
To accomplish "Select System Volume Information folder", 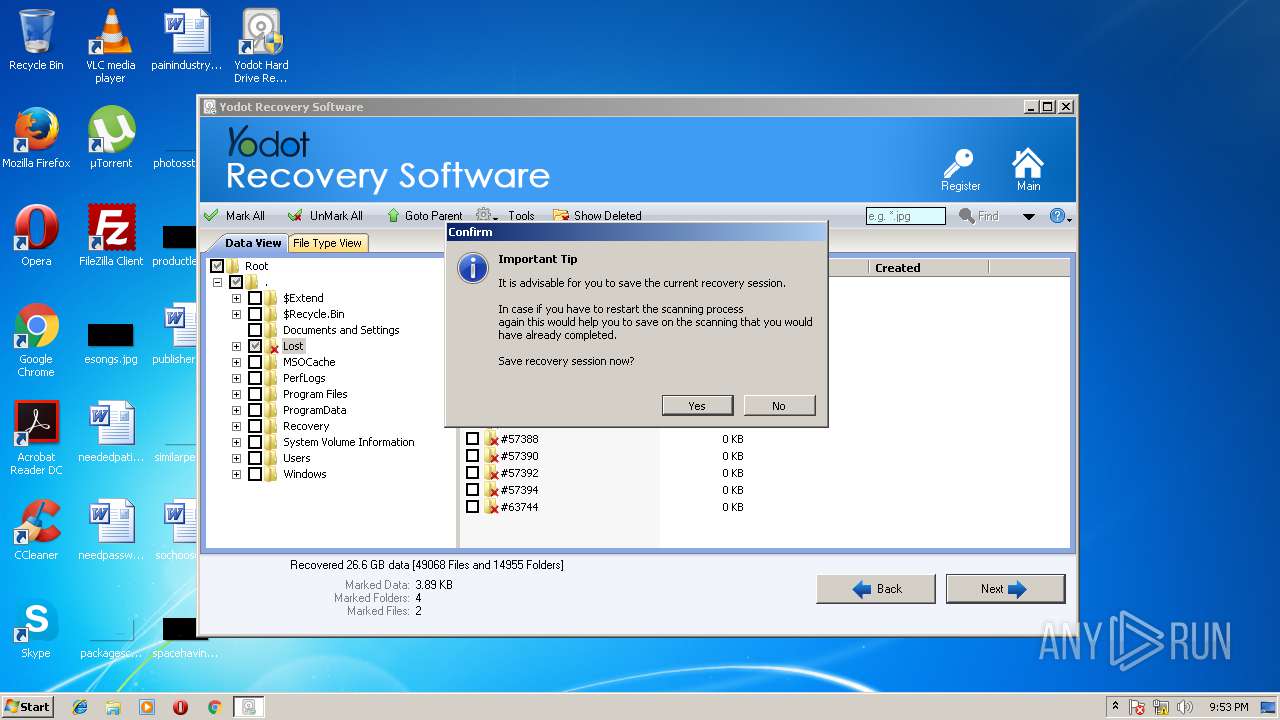I will 348,442.
